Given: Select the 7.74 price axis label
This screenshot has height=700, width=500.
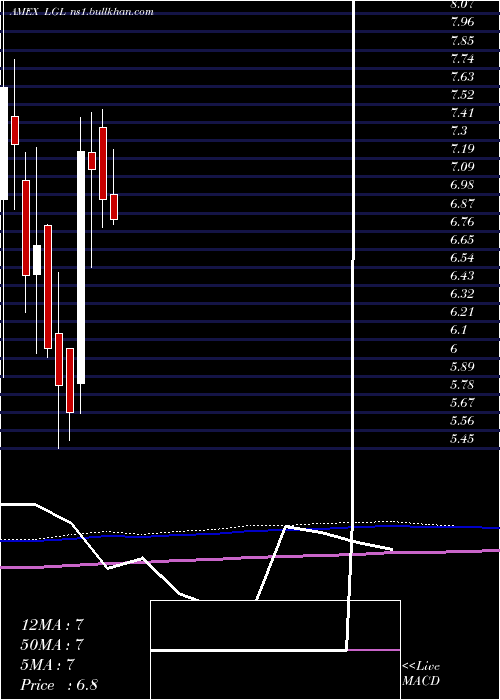Looking at the screenshot, I should [462, 58].
